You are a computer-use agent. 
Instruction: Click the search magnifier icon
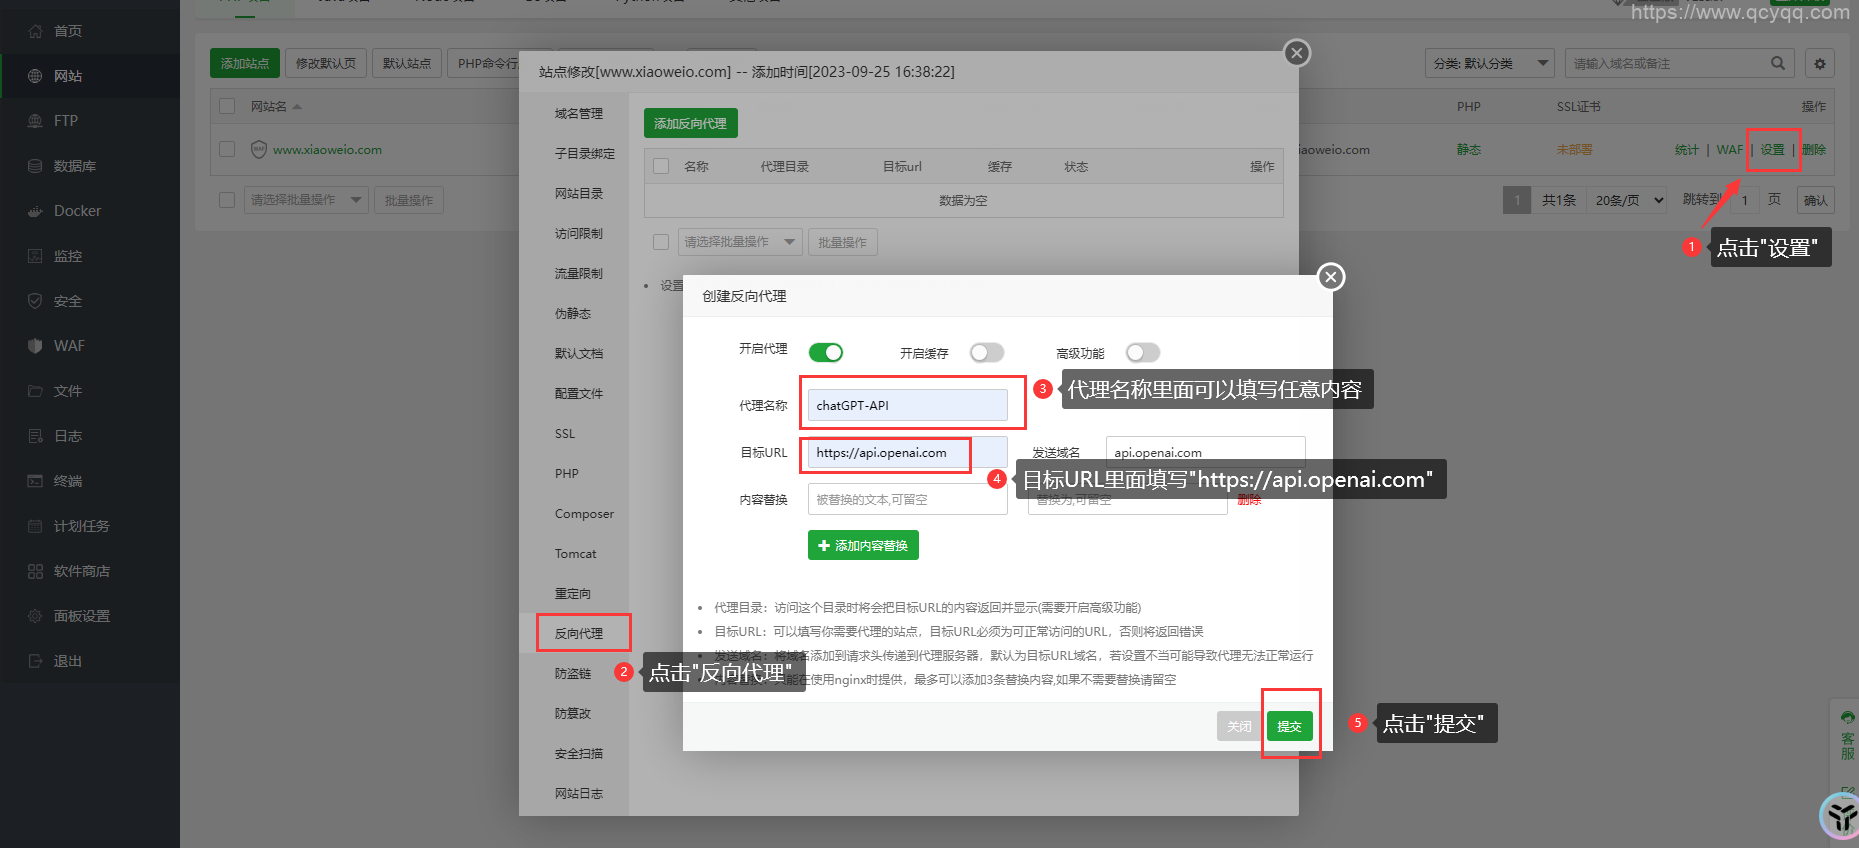click(1777, 63)
